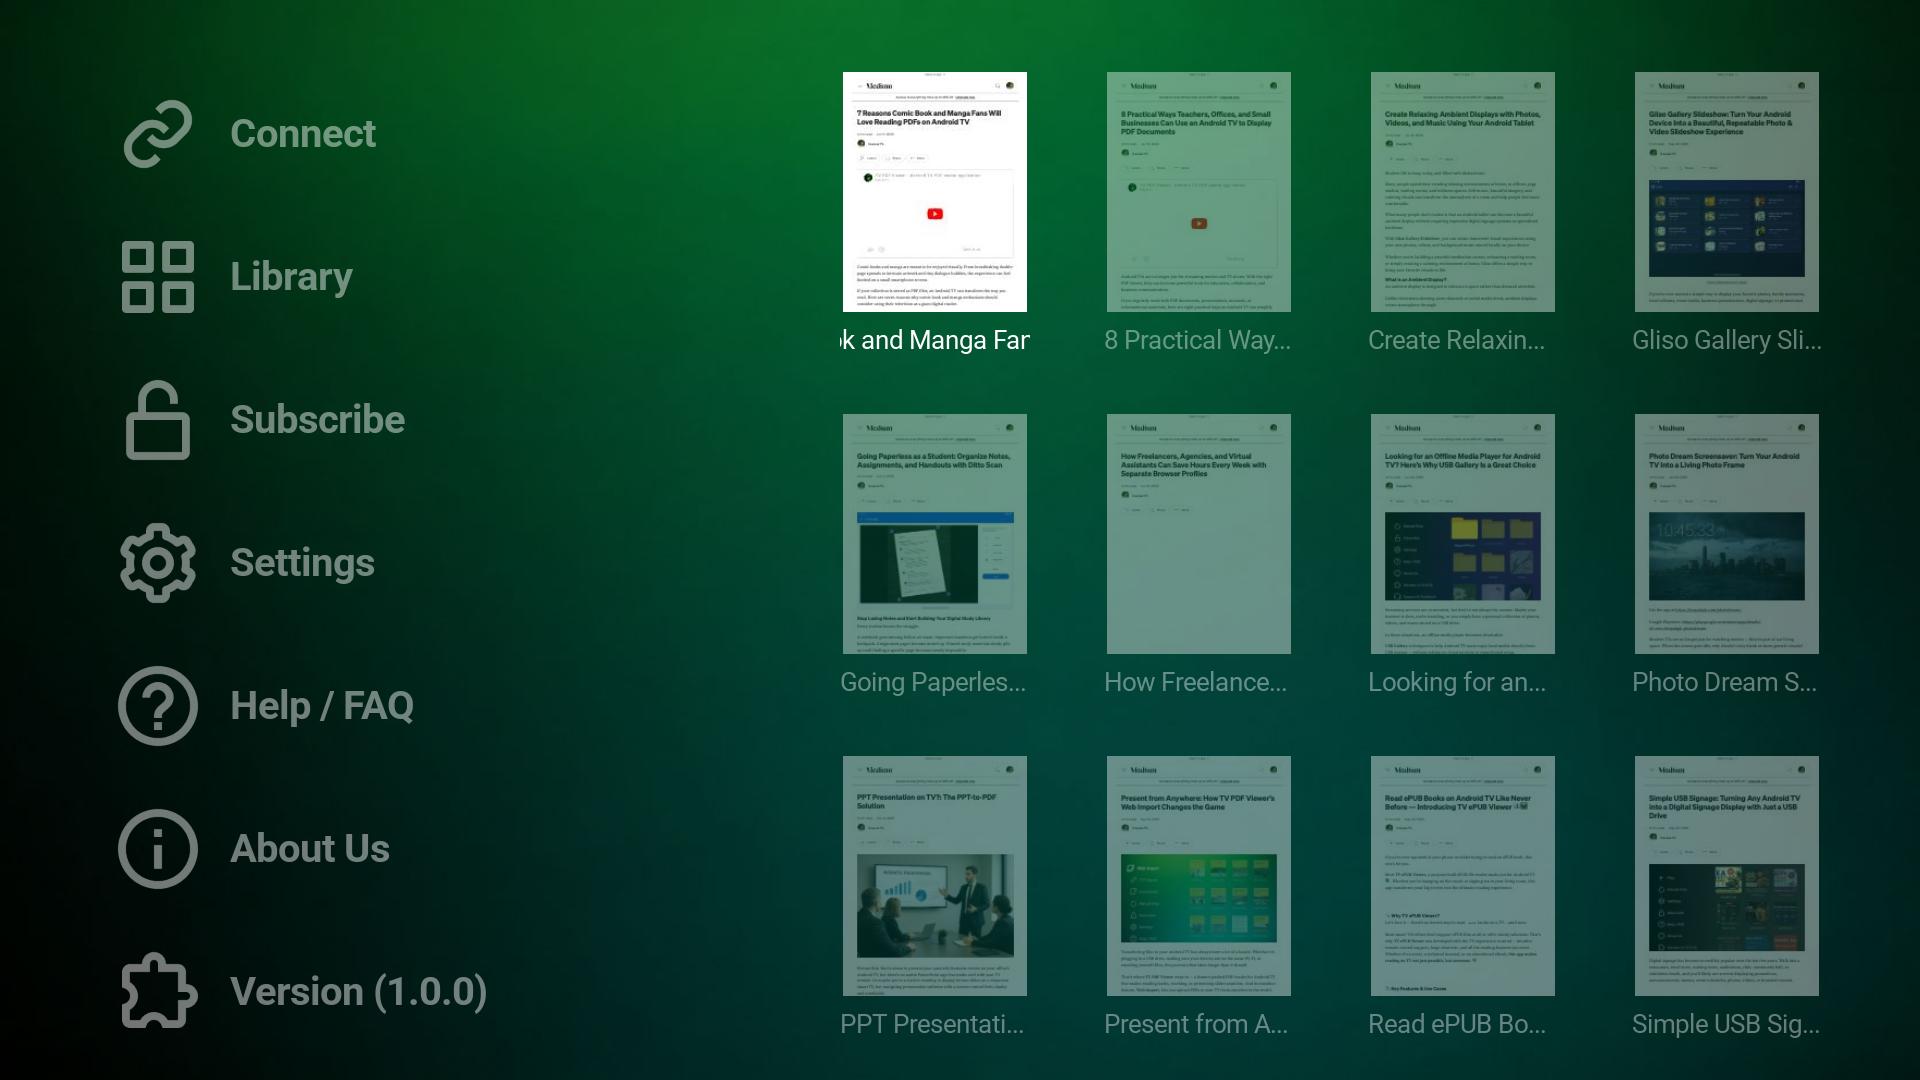Viewport: 1920px width, 1080px height.
Task: Open the Connect menu item
Action: 303,134
